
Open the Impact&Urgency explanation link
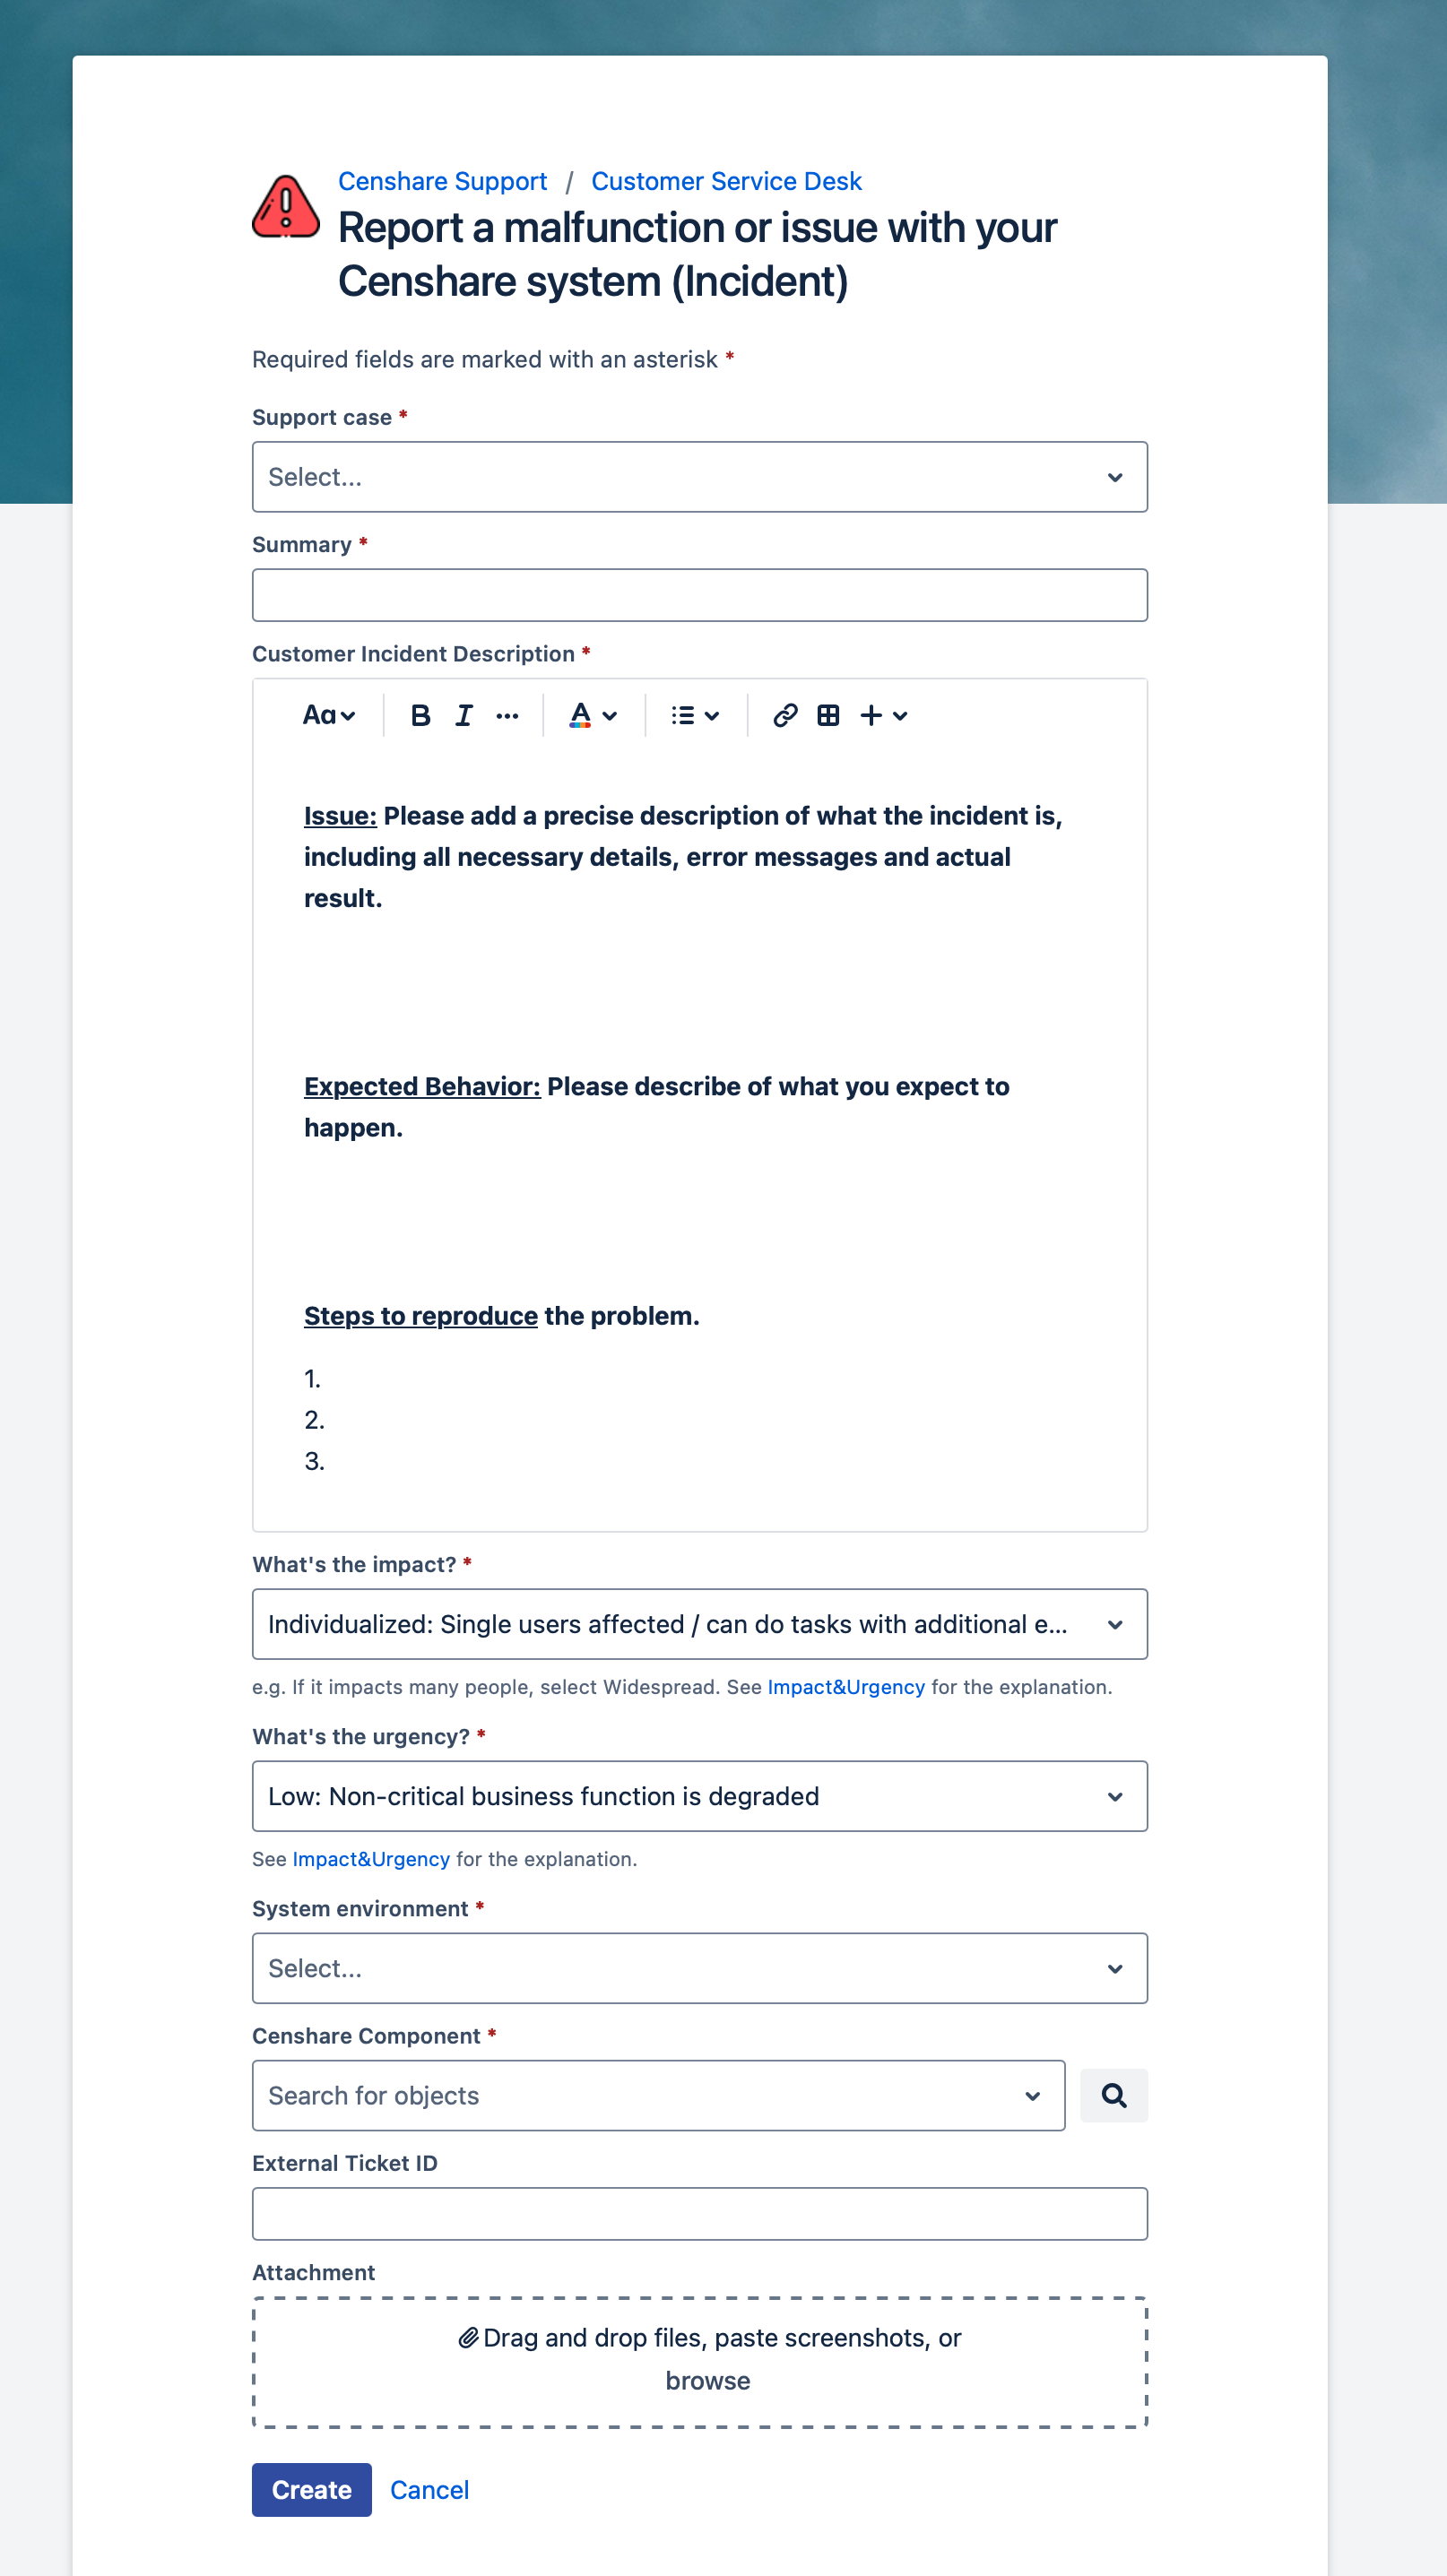(845, 1686)
